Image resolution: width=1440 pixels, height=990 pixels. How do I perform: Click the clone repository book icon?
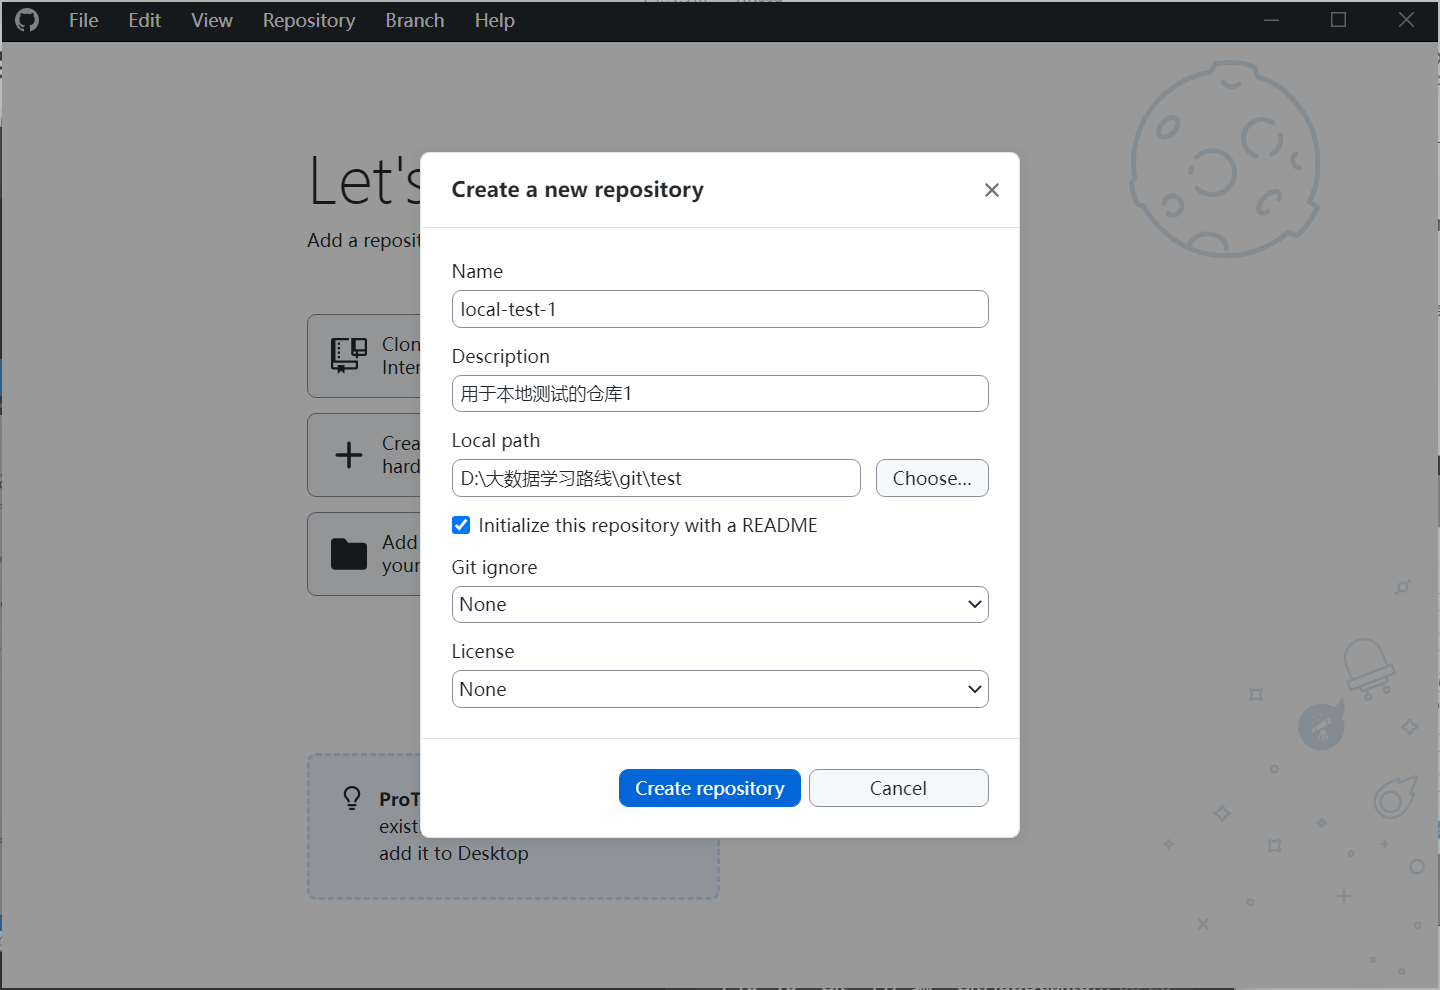349,355
